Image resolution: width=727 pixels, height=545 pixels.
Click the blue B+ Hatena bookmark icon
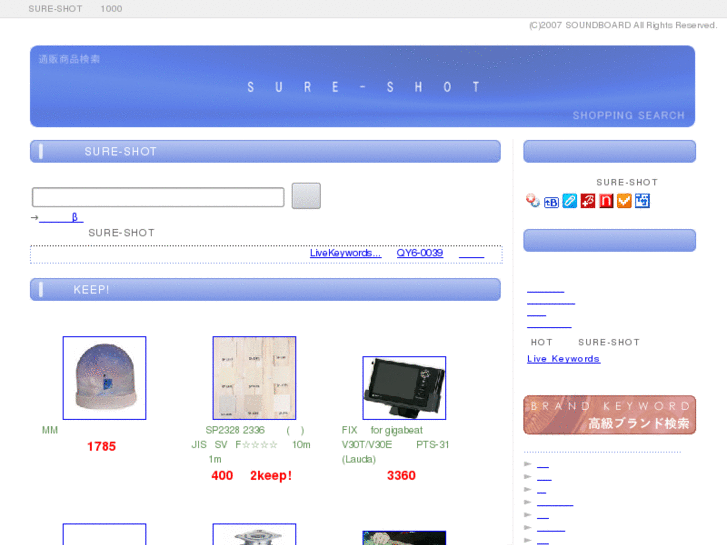point(551,202)
